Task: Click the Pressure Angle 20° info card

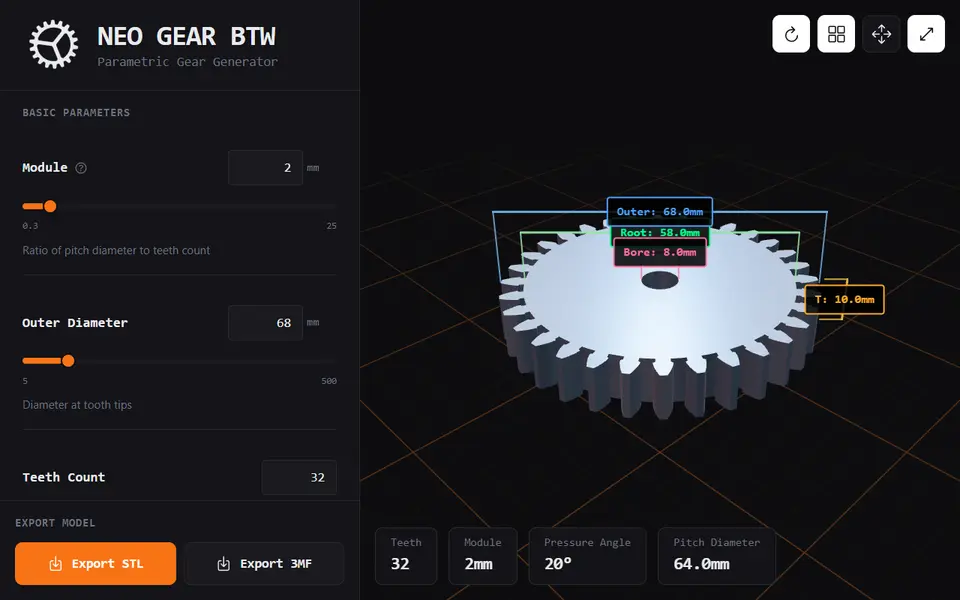Action: (x=587, y=556)
